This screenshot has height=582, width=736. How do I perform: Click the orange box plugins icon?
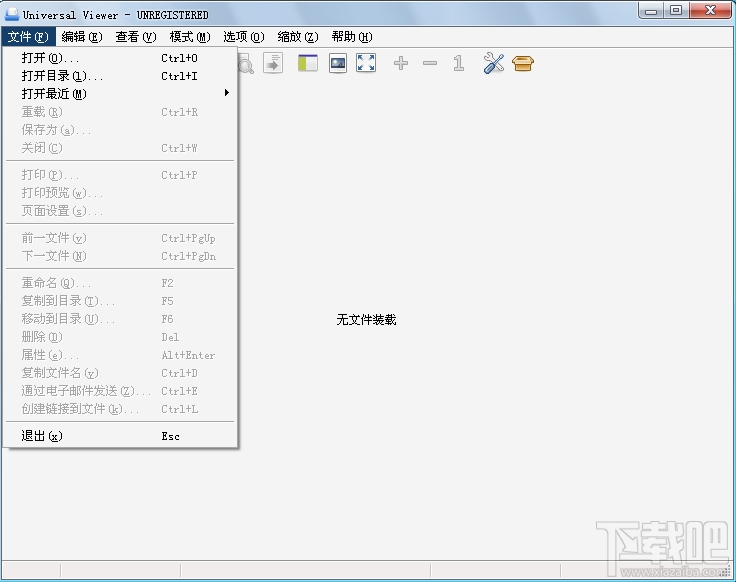(523, 63)
